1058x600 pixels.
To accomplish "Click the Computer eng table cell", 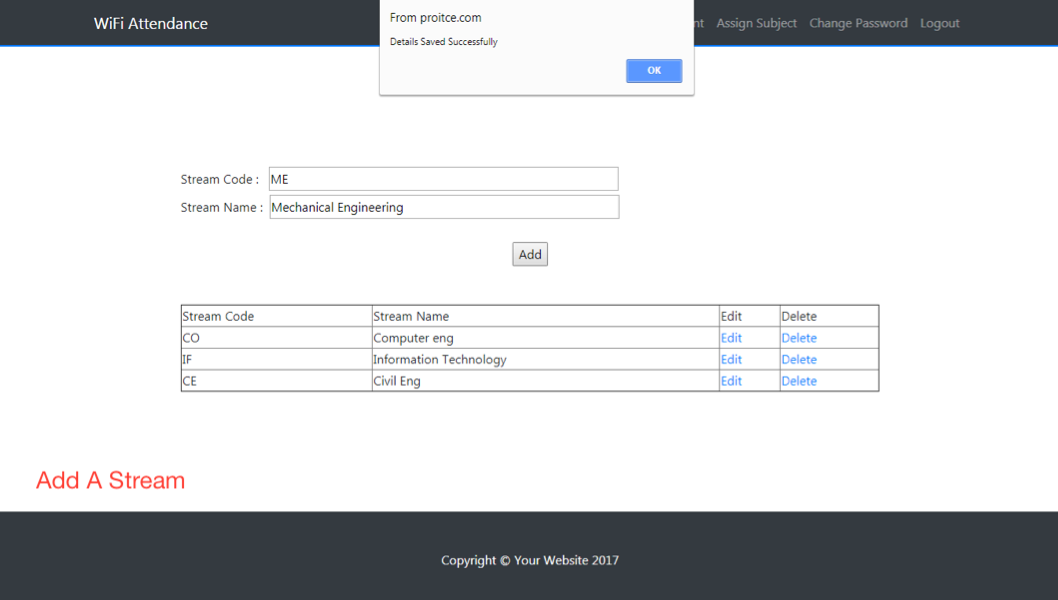I will [413, 338].
